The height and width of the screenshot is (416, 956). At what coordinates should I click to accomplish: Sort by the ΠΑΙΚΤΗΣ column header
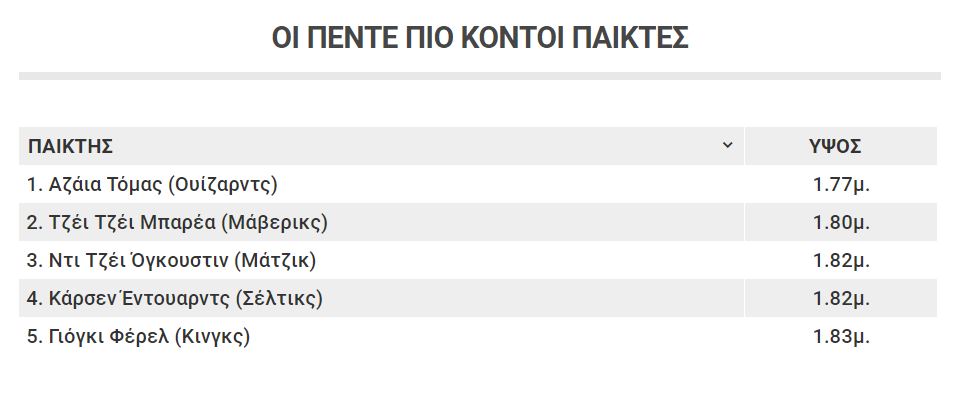[x=71, y=146]
